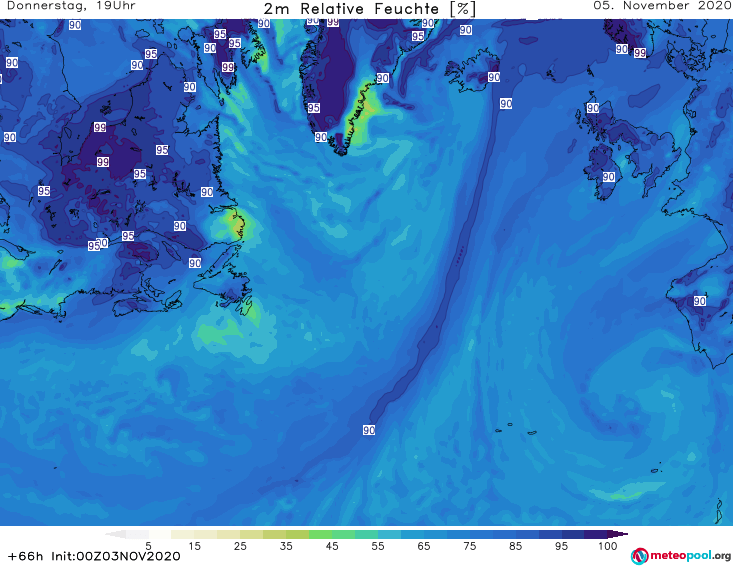Click the '90' label on Greenland's east coast
The image size is (733, 566).
click(x=382, y=78)
